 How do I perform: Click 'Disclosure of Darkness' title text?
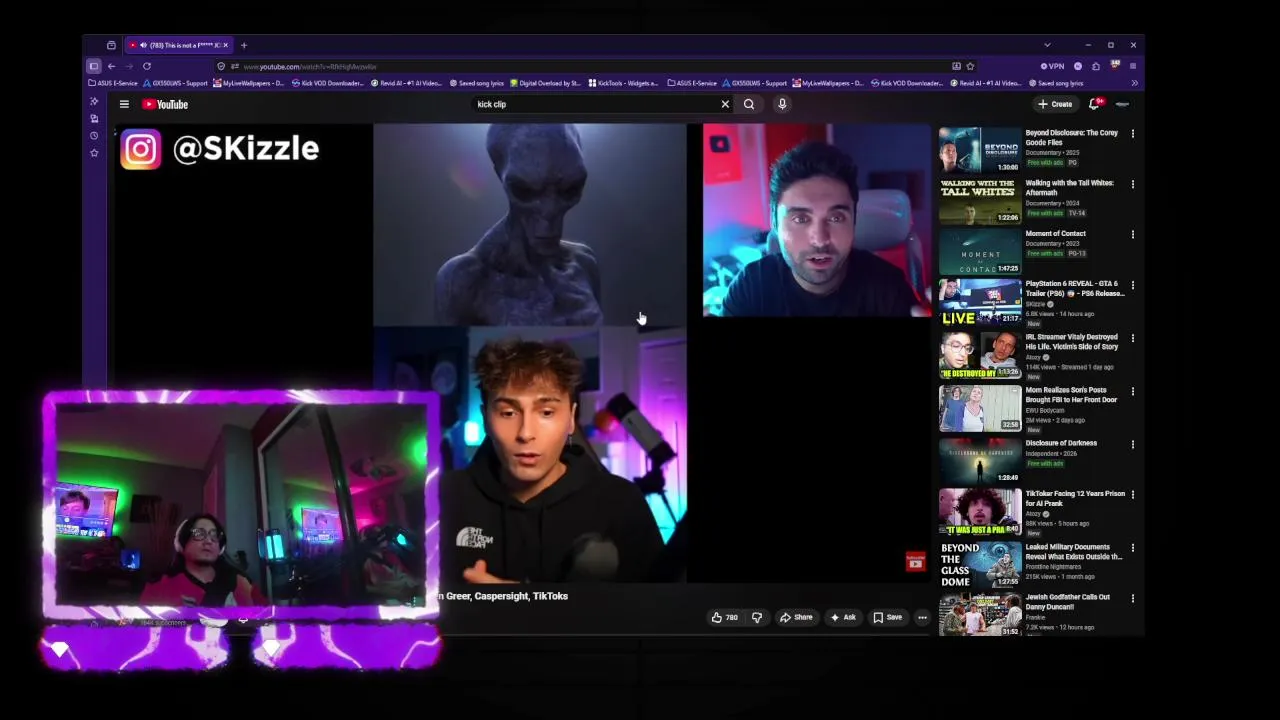point(1061,443)
